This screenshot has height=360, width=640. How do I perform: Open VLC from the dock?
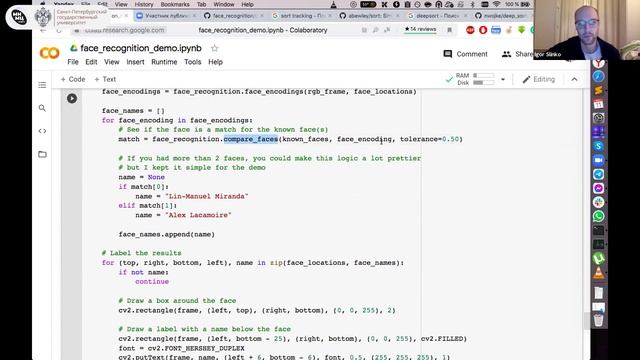click(x=598, y=272)
